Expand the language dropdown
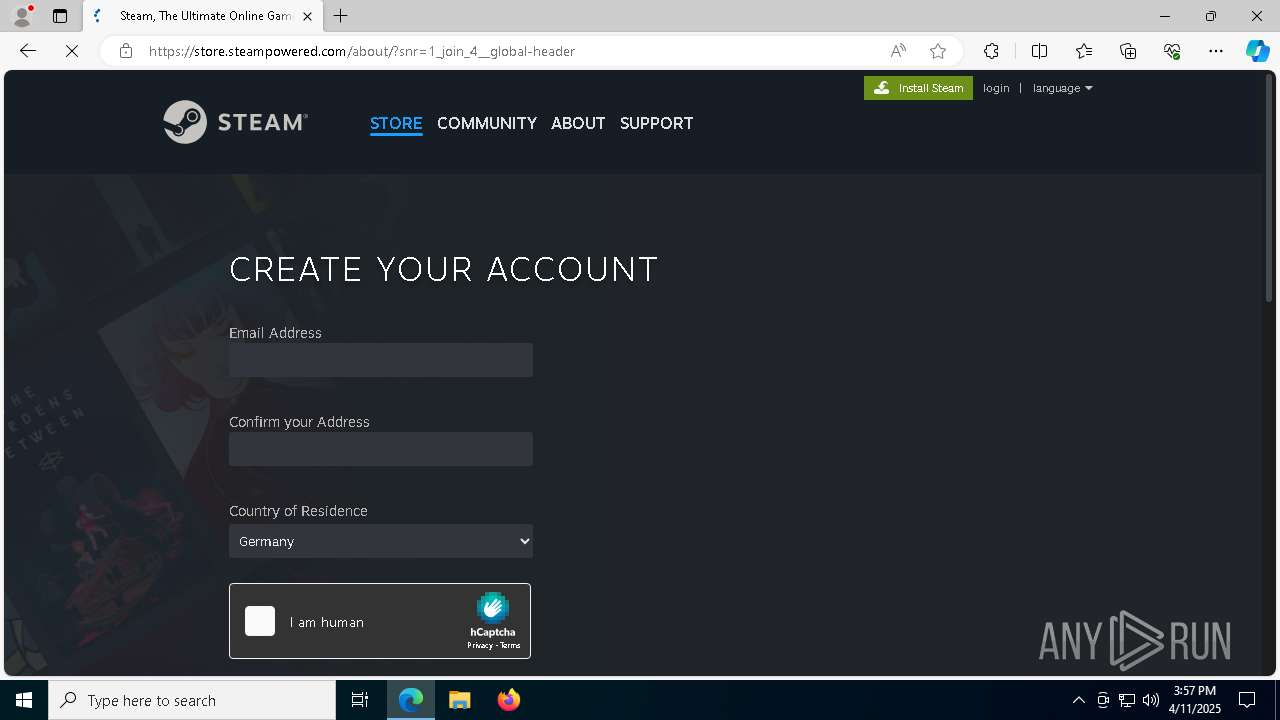 (x=1062, y=88)
